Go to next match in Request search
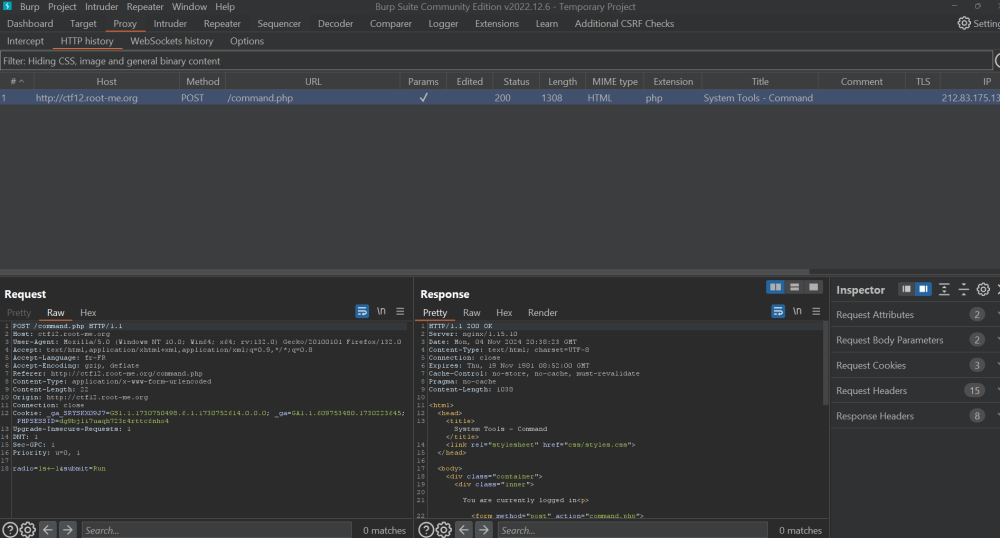The width and height of the screenshot is (1000, 538). pos(68,530)
